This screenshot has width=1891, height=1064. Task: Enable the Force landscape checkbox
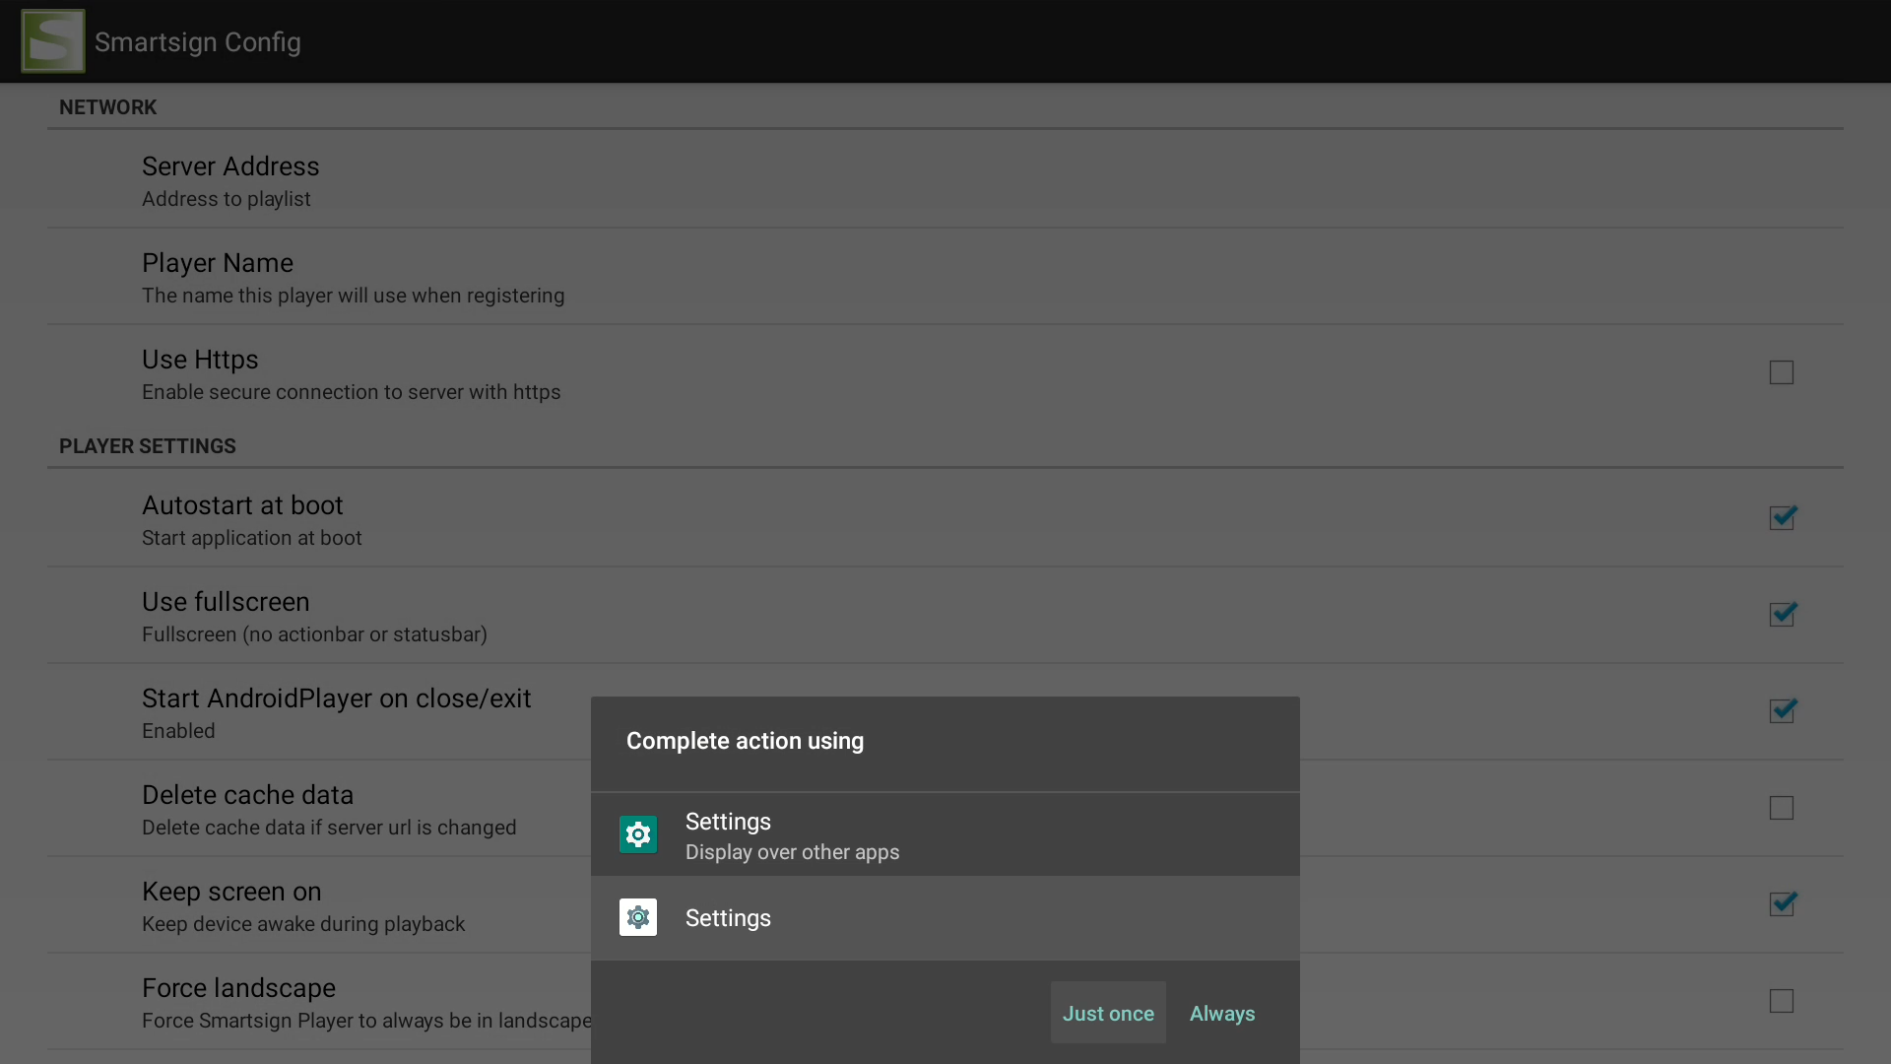tap(1781, 1001)
